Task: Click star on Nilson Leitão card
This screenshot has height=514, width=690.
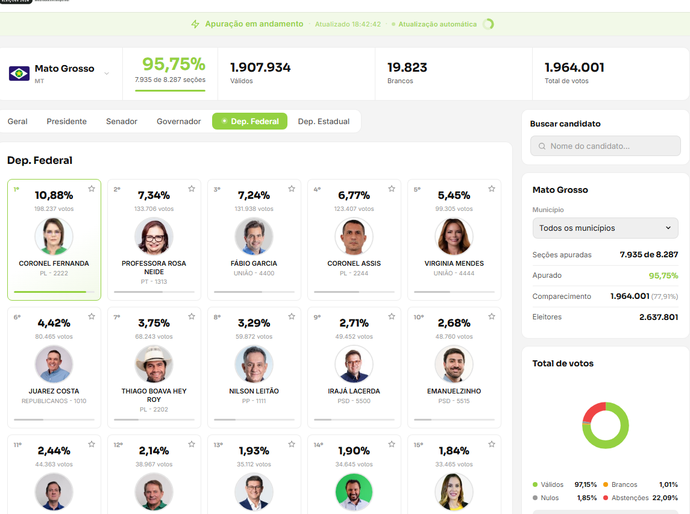Action: point(291,316)
